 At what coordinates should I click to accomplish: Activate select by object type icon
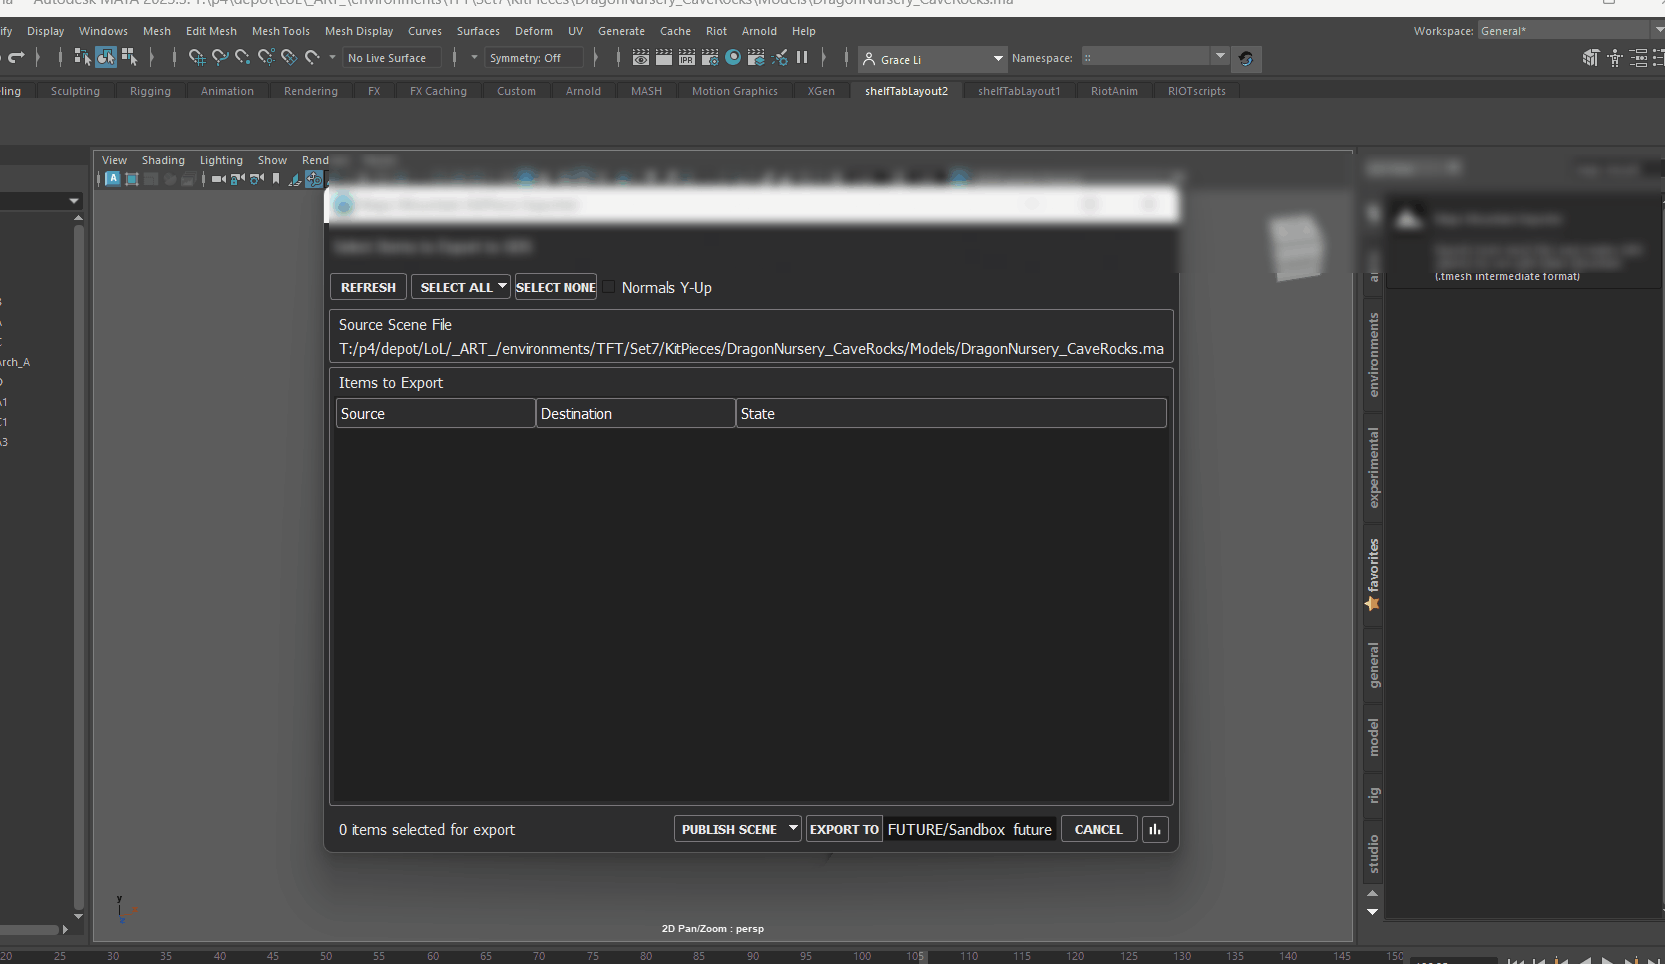pos(106,57)
